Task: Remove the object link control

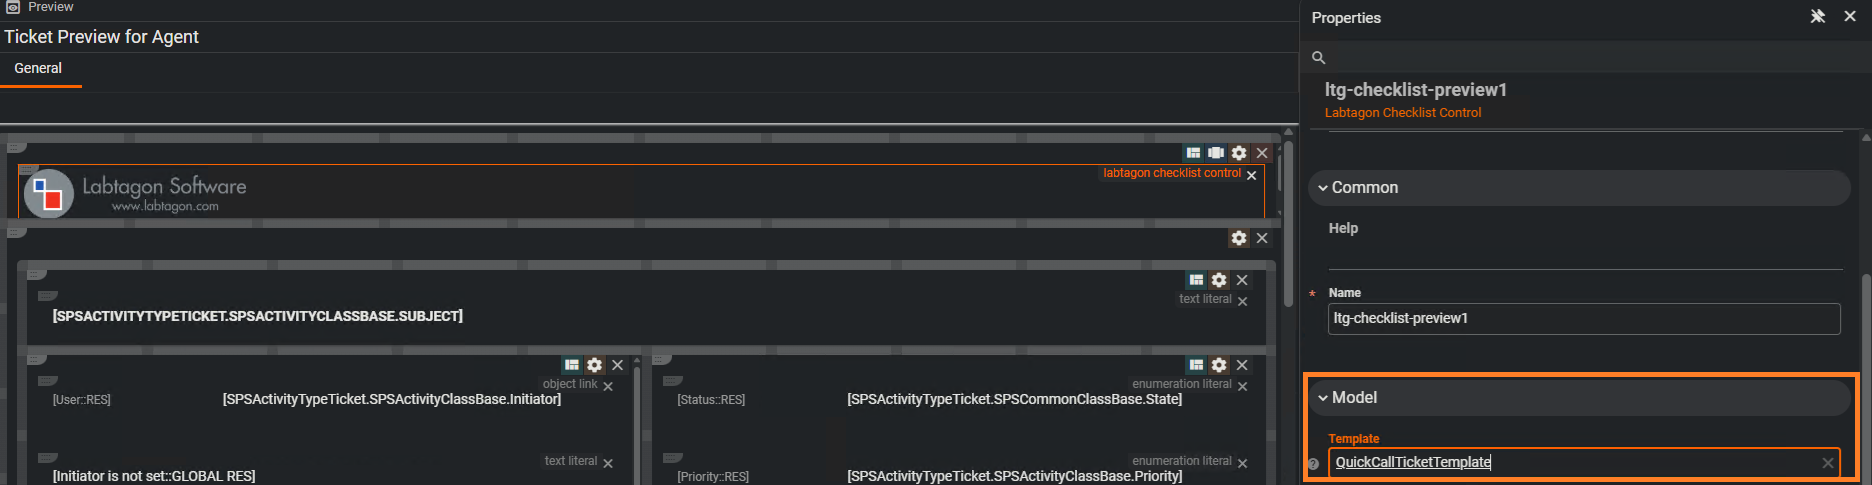Action: tap(608, 387)
